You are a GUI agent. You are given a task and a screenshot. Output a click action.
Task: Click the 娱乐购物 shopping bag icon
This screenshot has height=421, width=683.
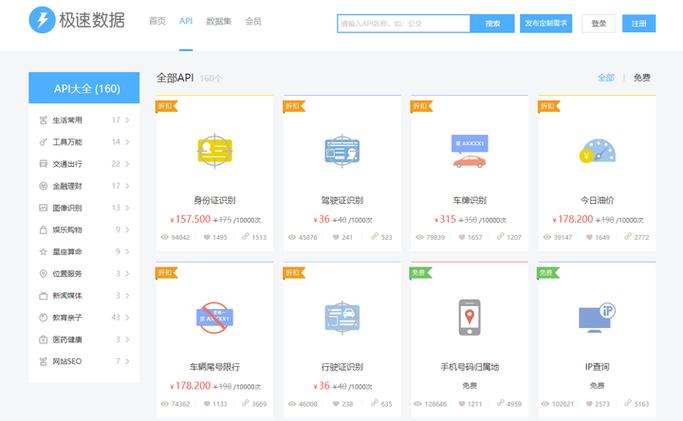point(43,229)
